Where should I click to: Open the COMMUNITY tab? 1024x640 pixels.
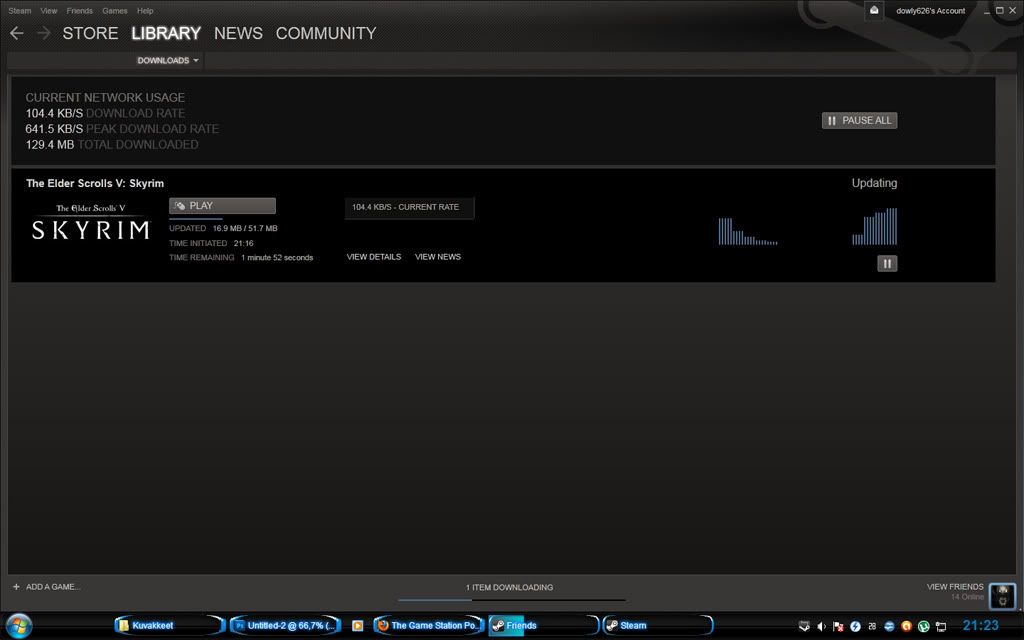tap(326, 33)
